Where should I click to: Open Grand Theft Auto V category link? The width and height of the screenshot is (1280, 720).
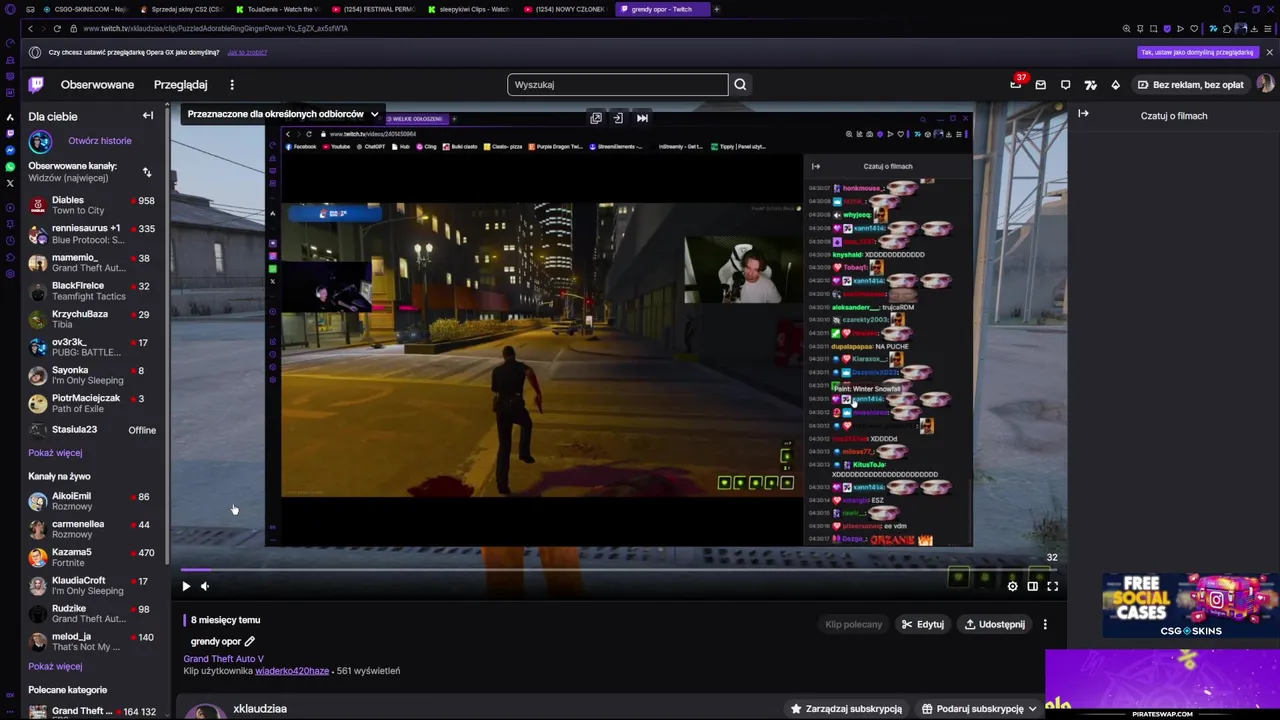pos(223,659)
